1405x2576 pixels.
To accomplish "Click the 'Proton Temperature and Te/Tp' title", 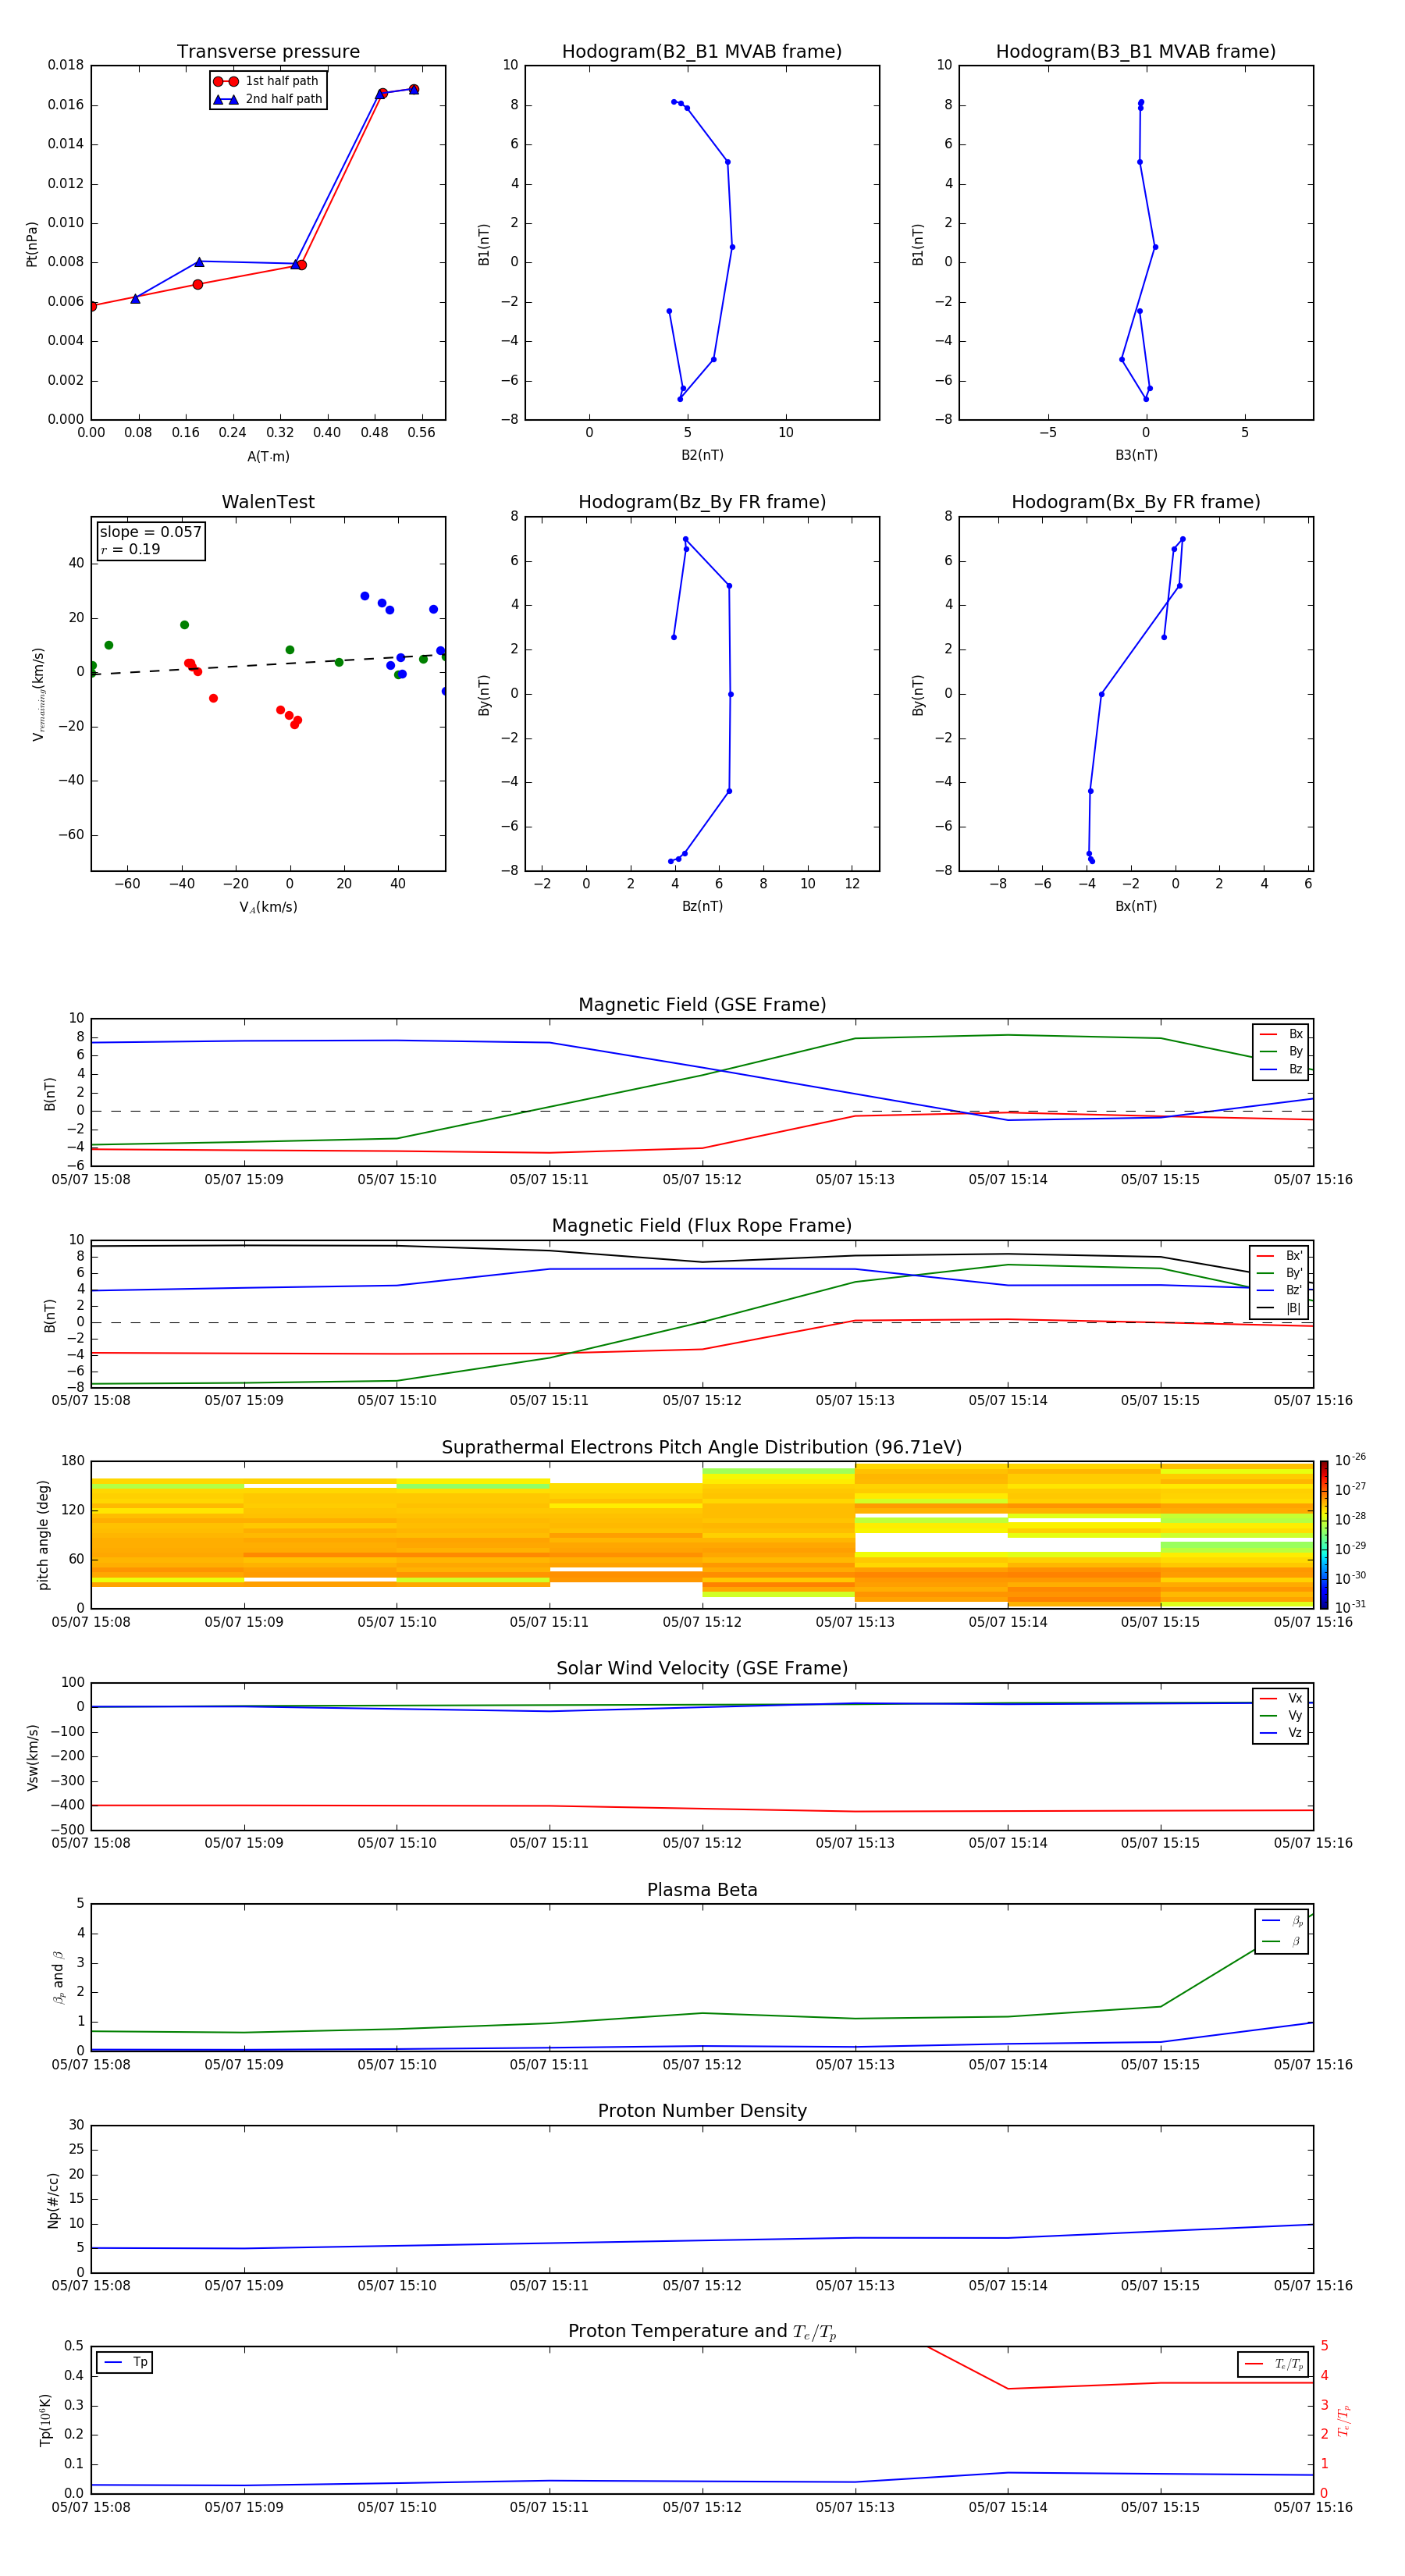I will 702,2331.
